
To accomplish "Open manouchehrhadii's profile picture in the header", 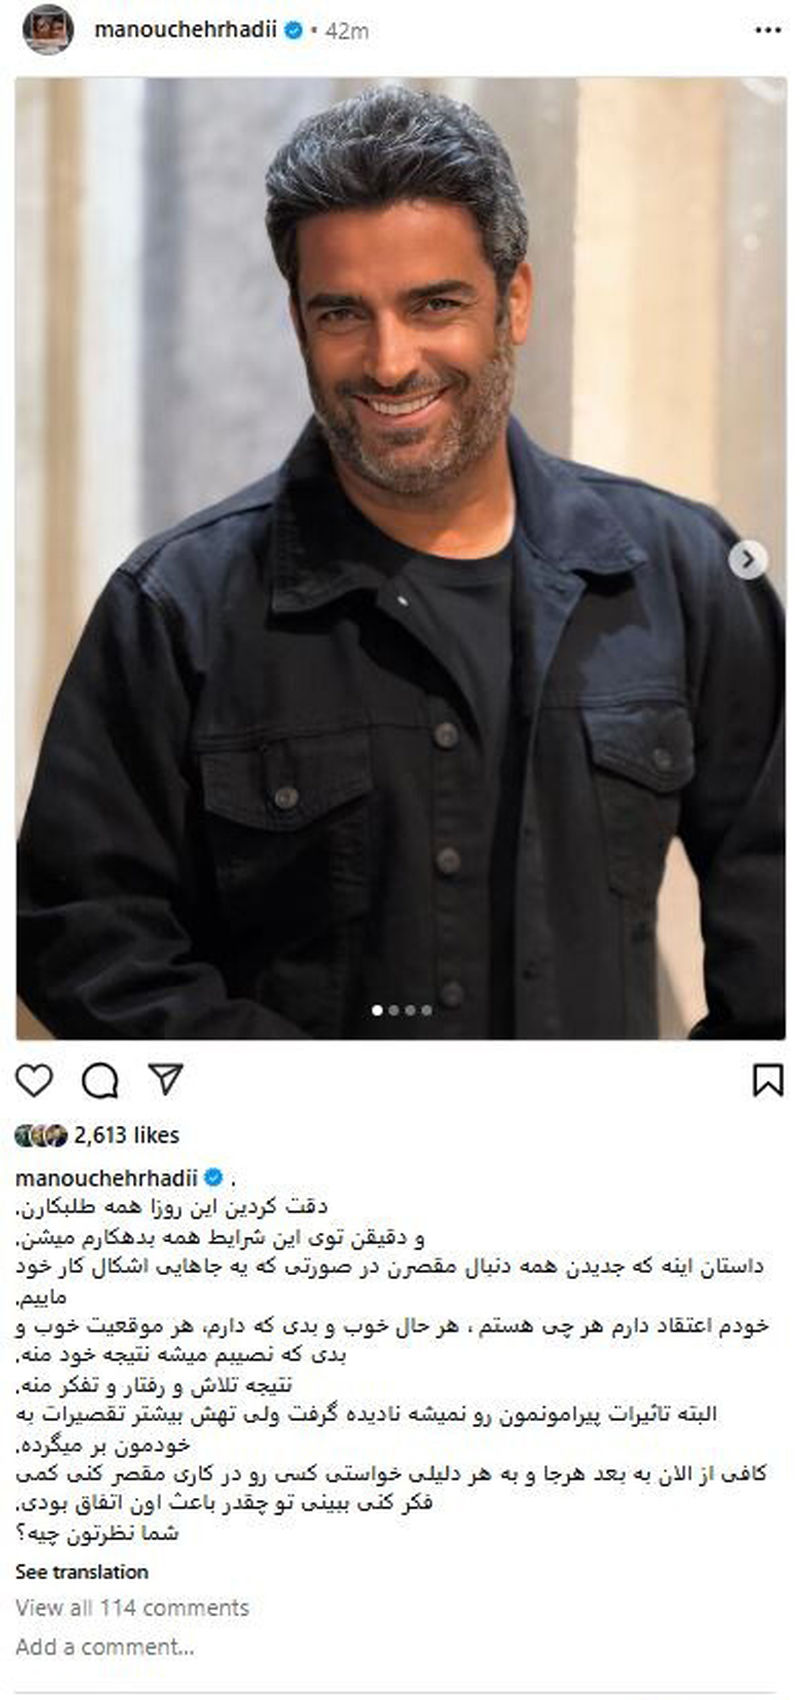I will click(x=46, y=30).
